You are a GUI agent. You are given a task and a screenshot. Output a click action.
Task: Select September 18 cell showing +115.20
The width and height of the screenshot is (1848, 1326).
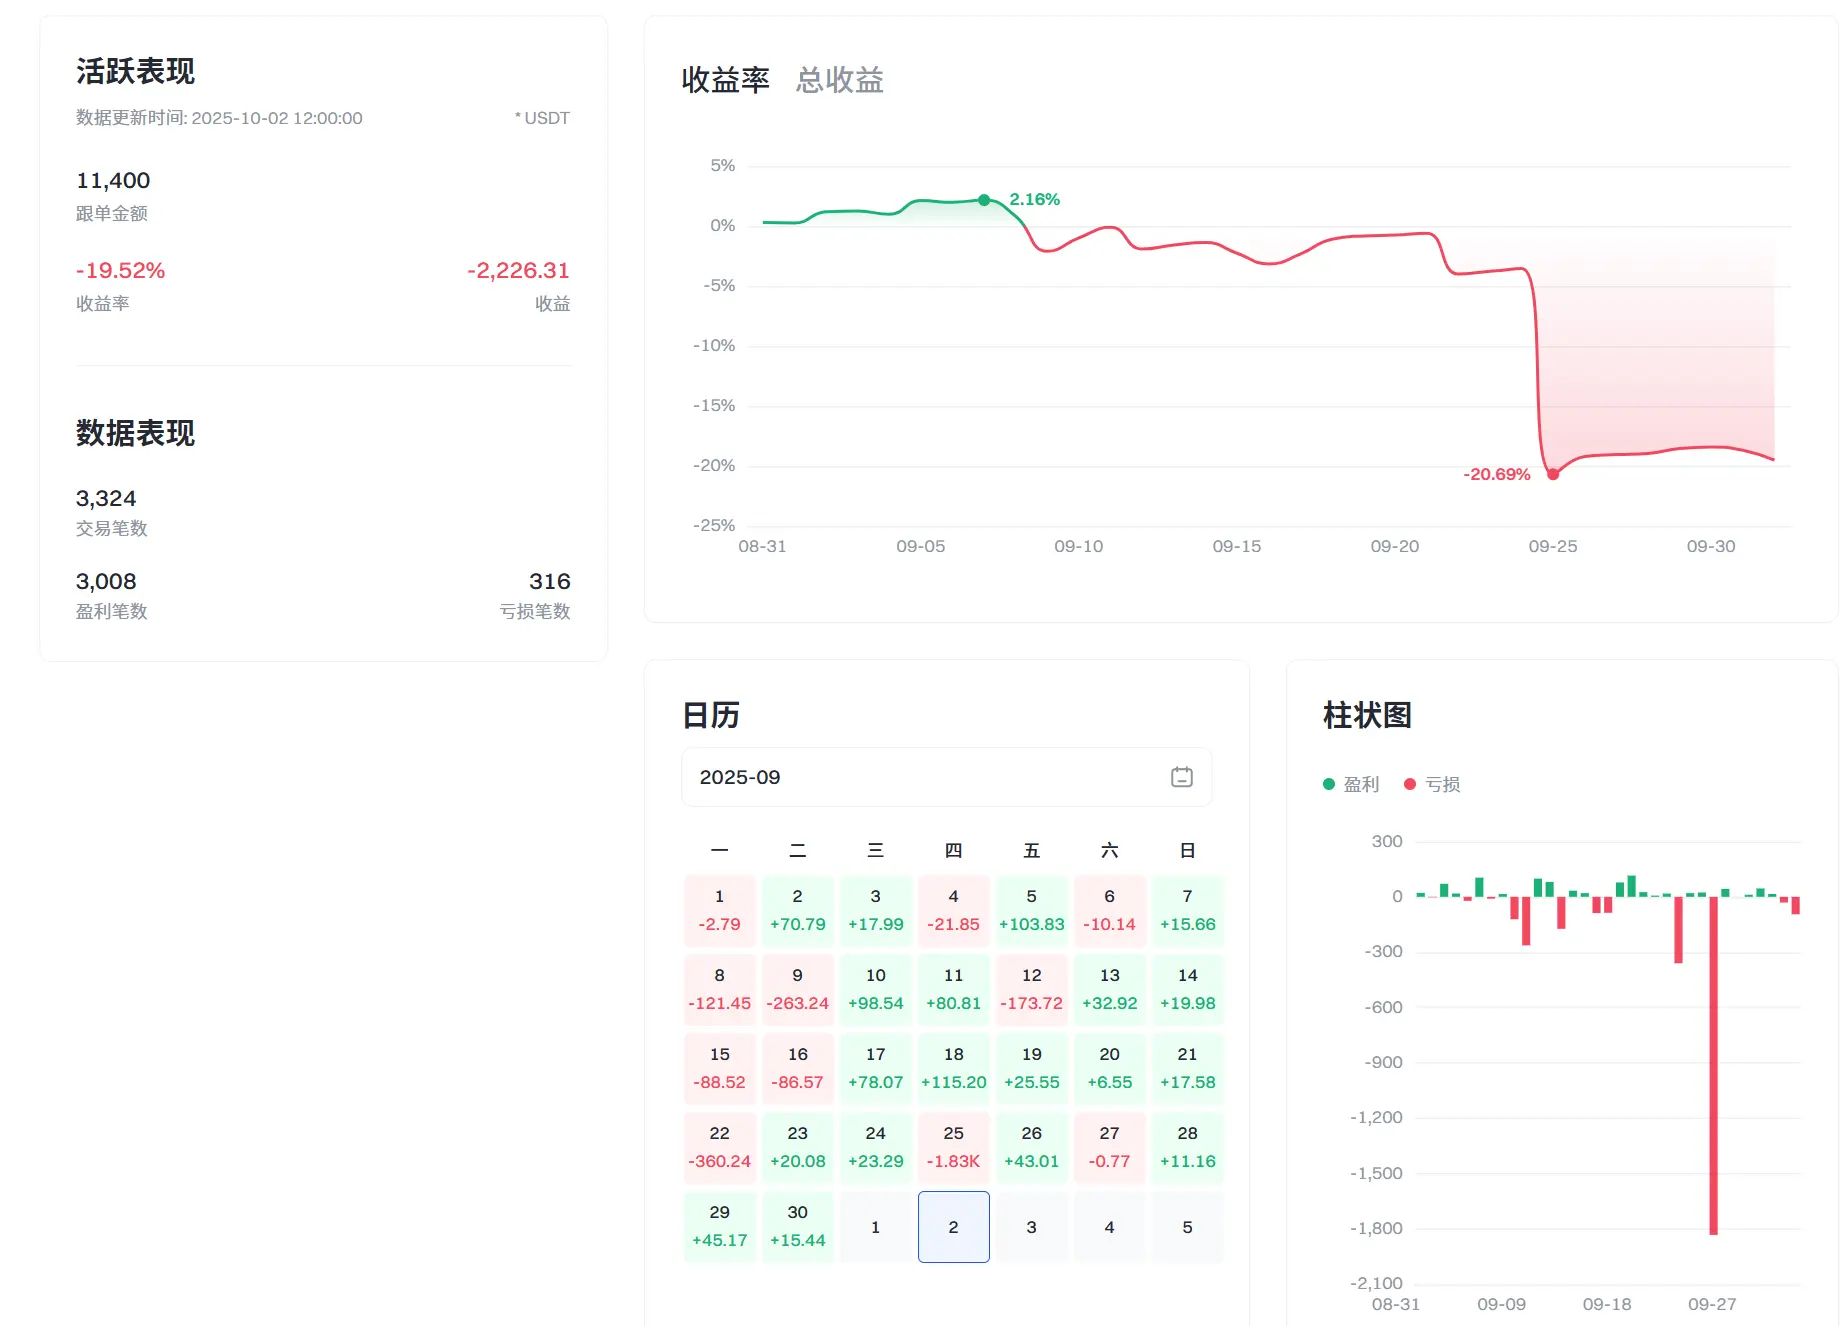click(x=954, y=1069)
